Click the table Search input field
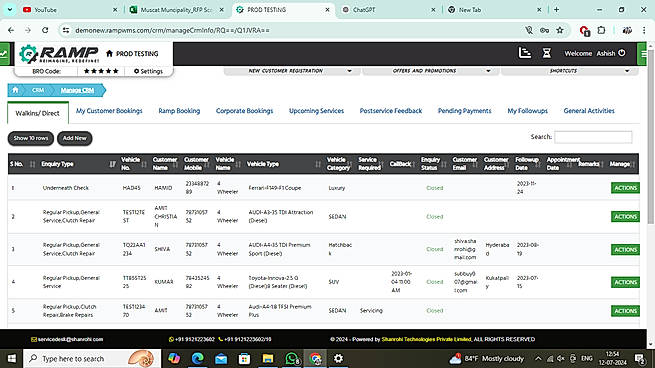Viewport: 655px width, 368px height. (593, 137)
